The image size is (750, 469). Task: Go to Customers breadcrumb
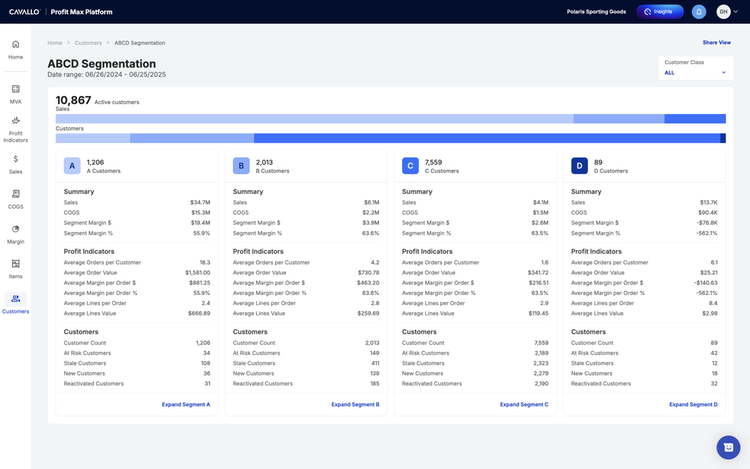click(88, 43)
